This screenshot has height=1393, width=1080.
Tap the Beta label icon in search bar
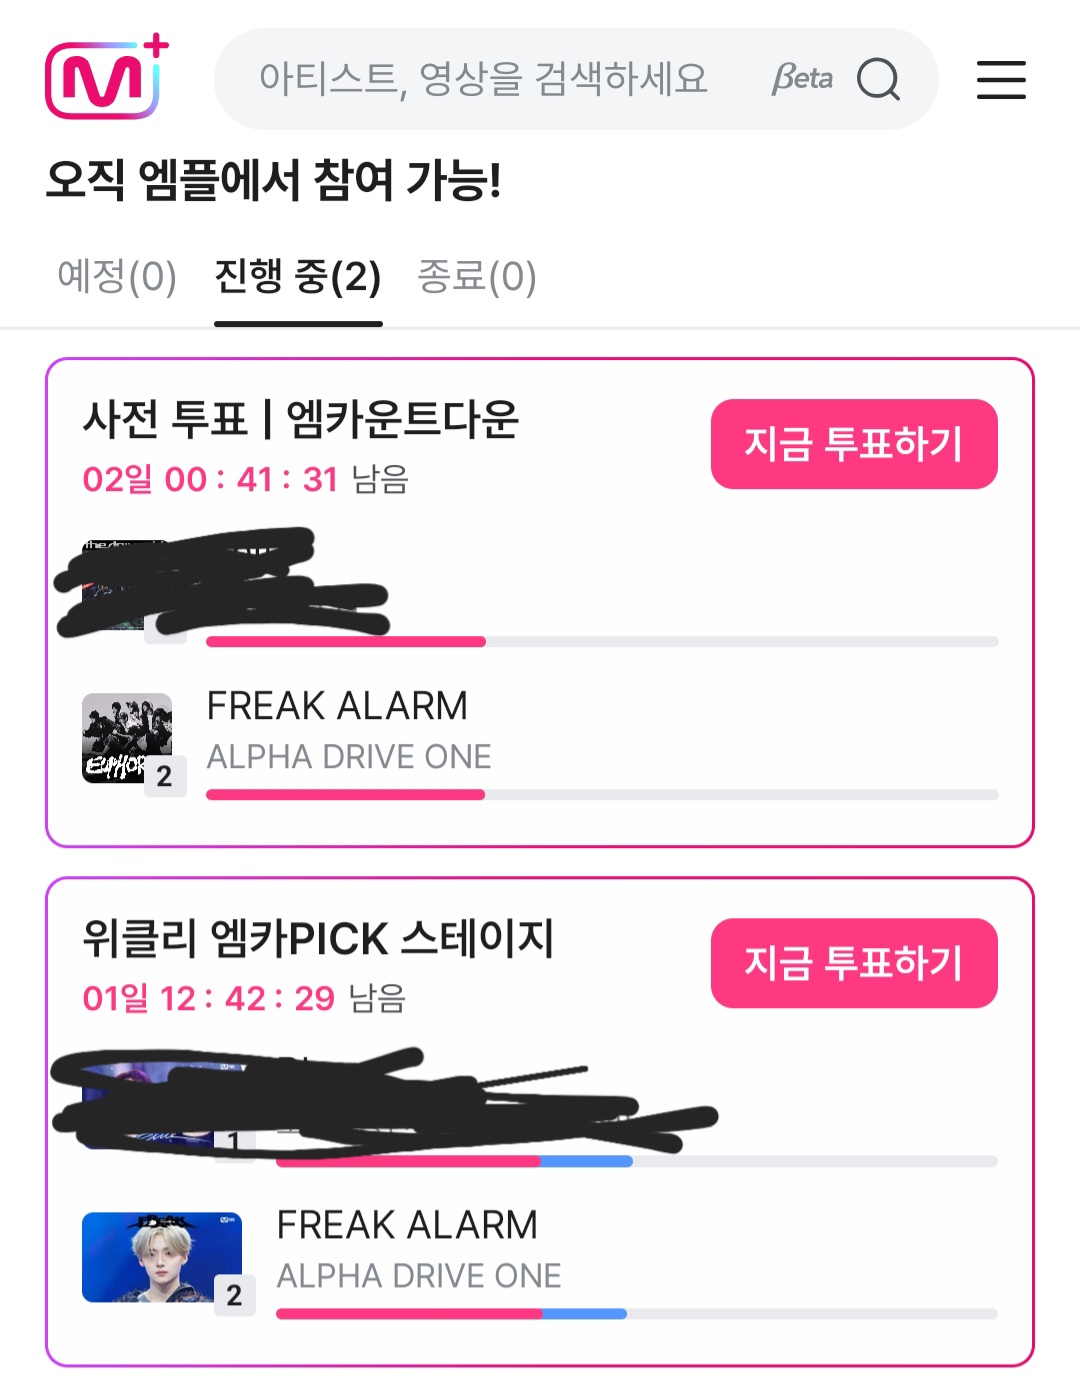tap(802, 78)
